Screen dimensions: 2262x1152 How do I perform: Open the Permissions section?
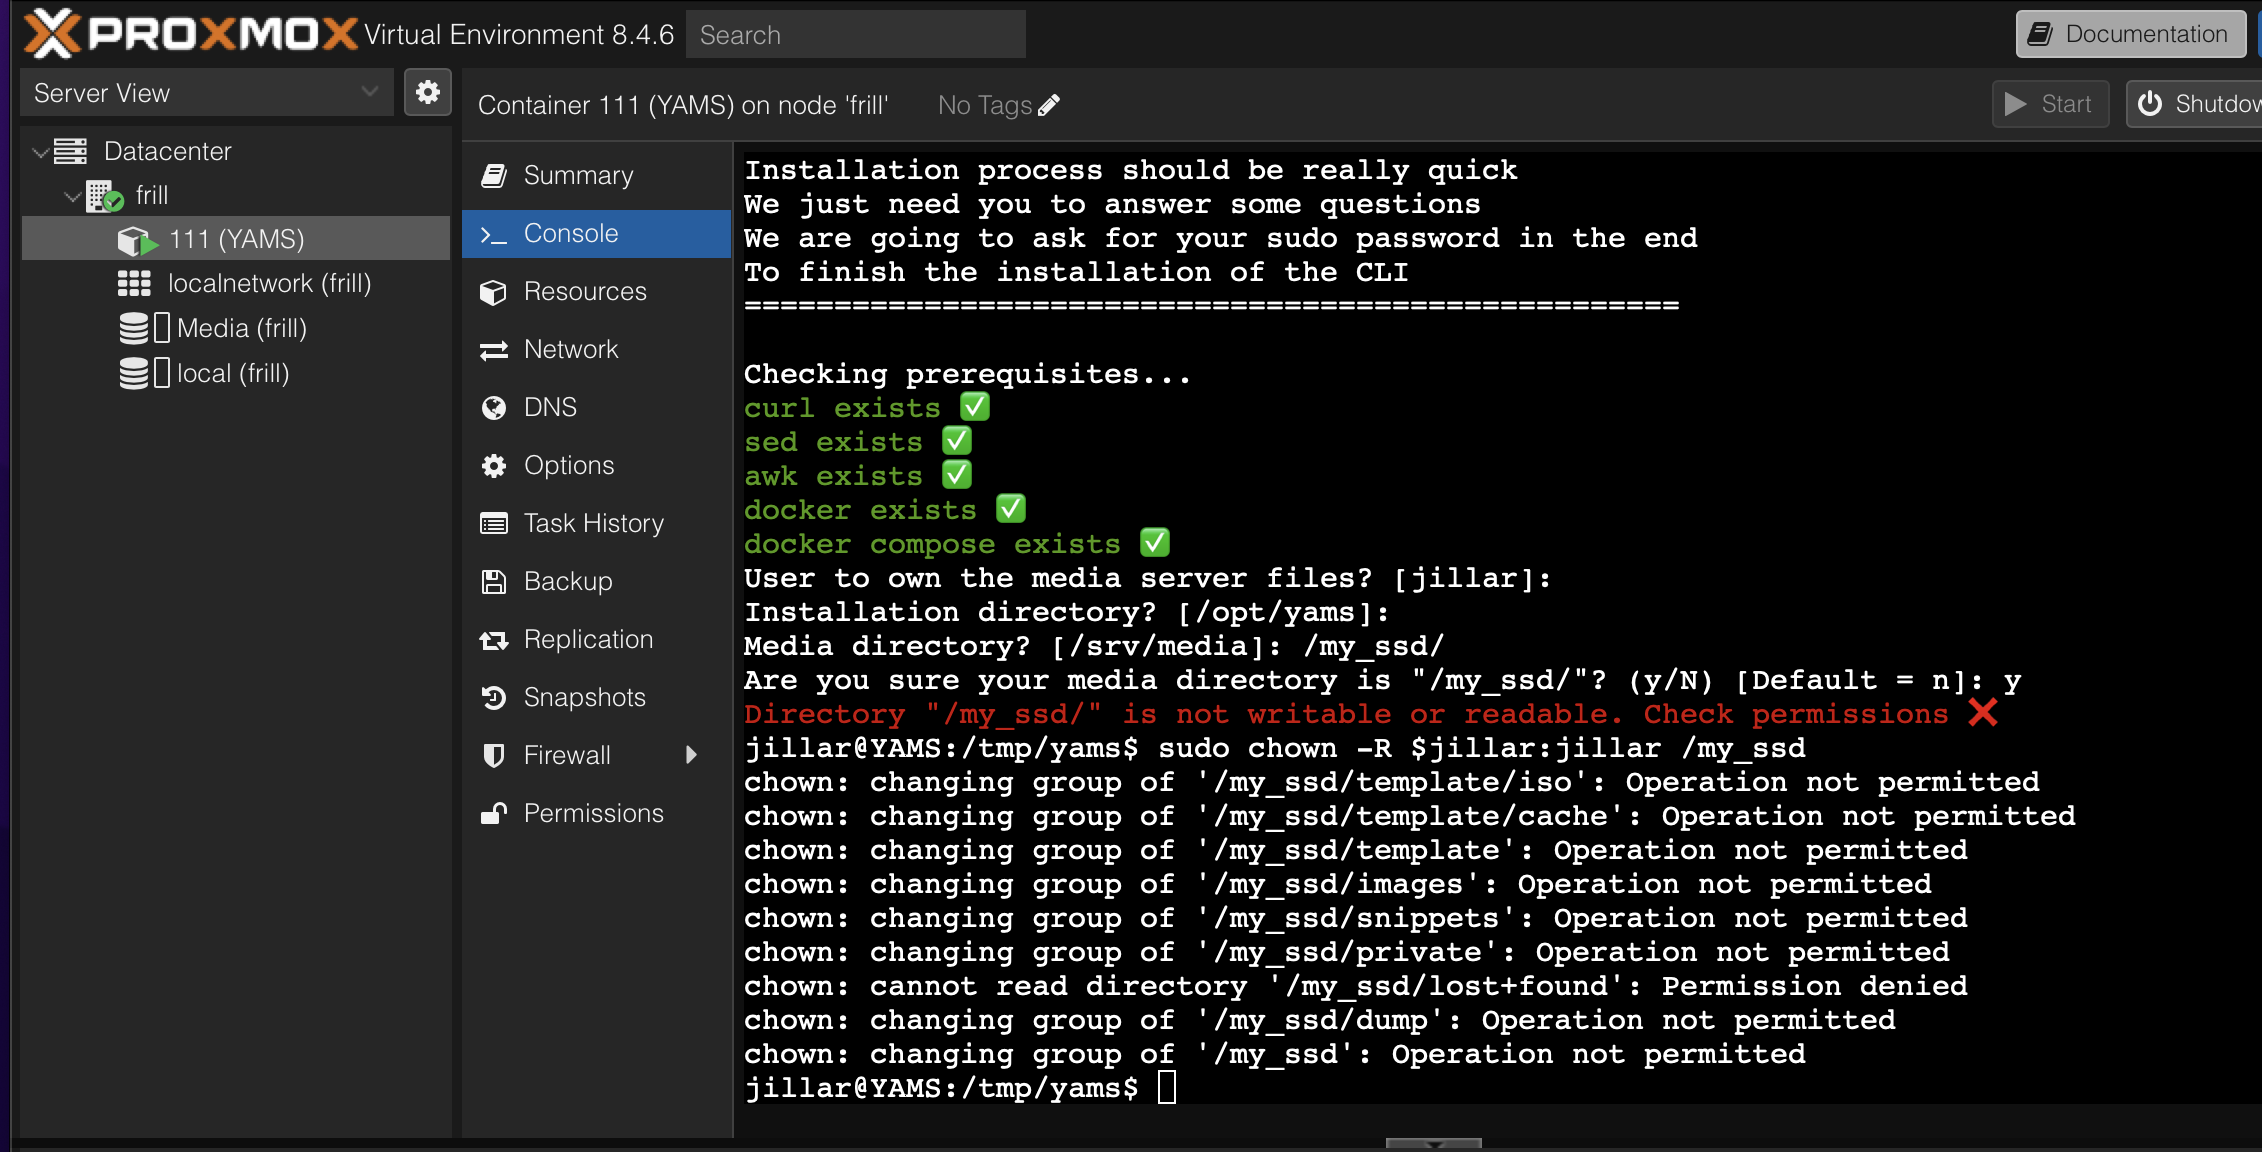(x=597, y=814)
